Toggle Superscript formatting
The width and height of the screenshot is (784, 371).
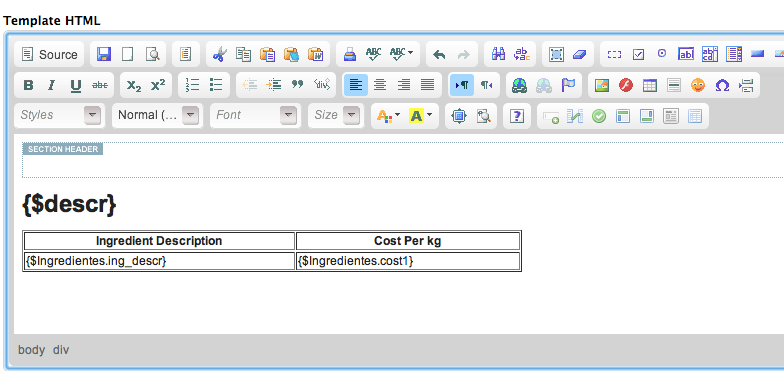pos(158,85)
